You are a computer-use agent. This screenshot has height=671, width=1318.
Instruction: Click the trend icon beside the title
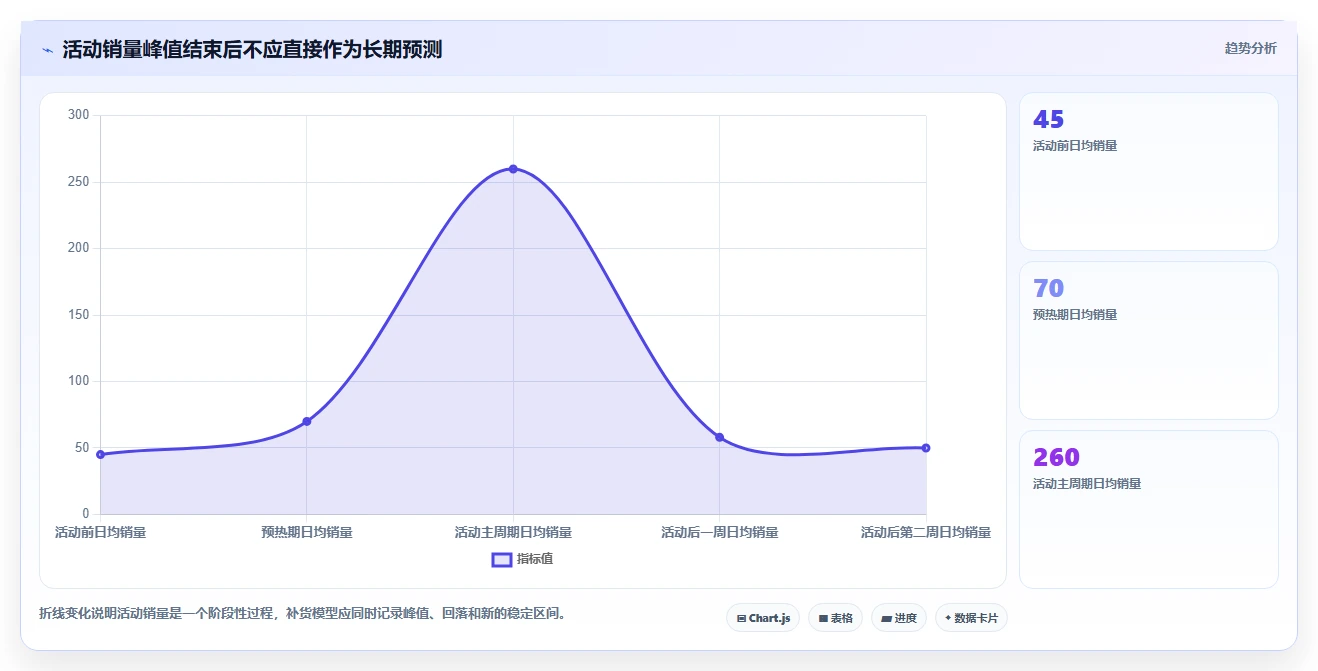(x=47, y=50)
